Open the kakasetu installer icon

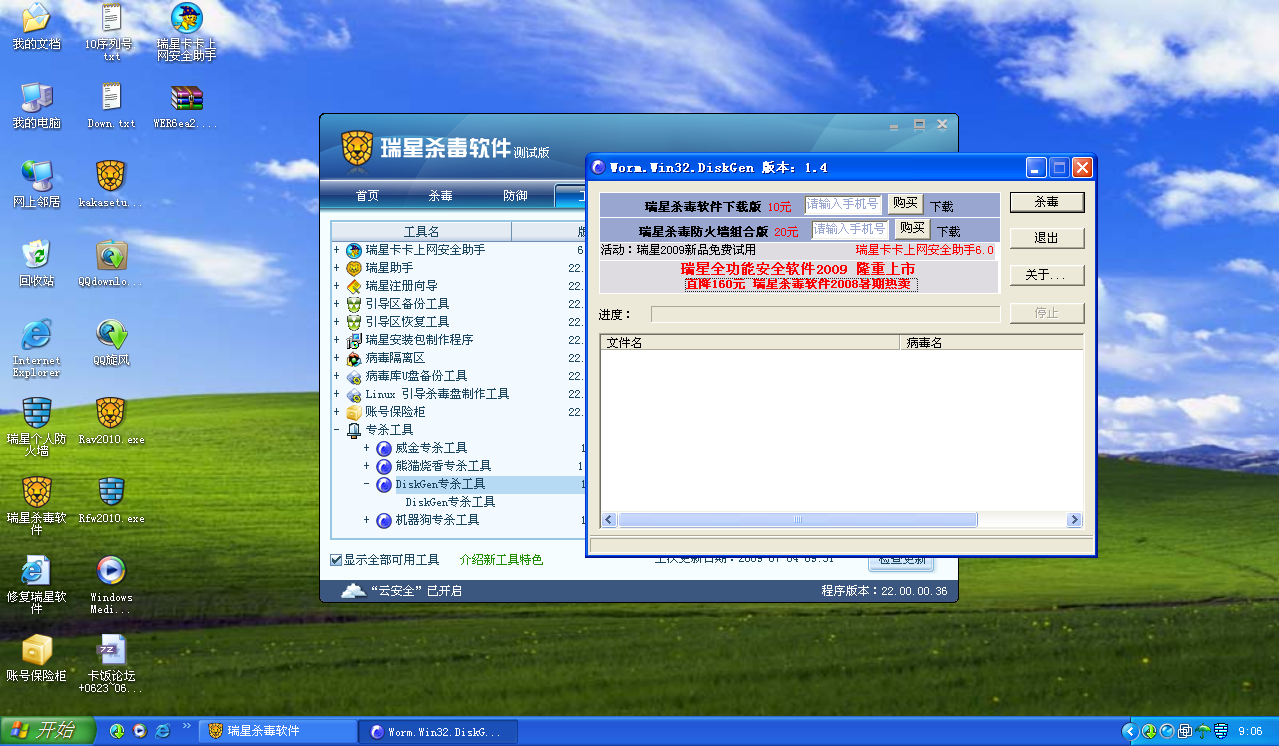(x=111, y=184)
